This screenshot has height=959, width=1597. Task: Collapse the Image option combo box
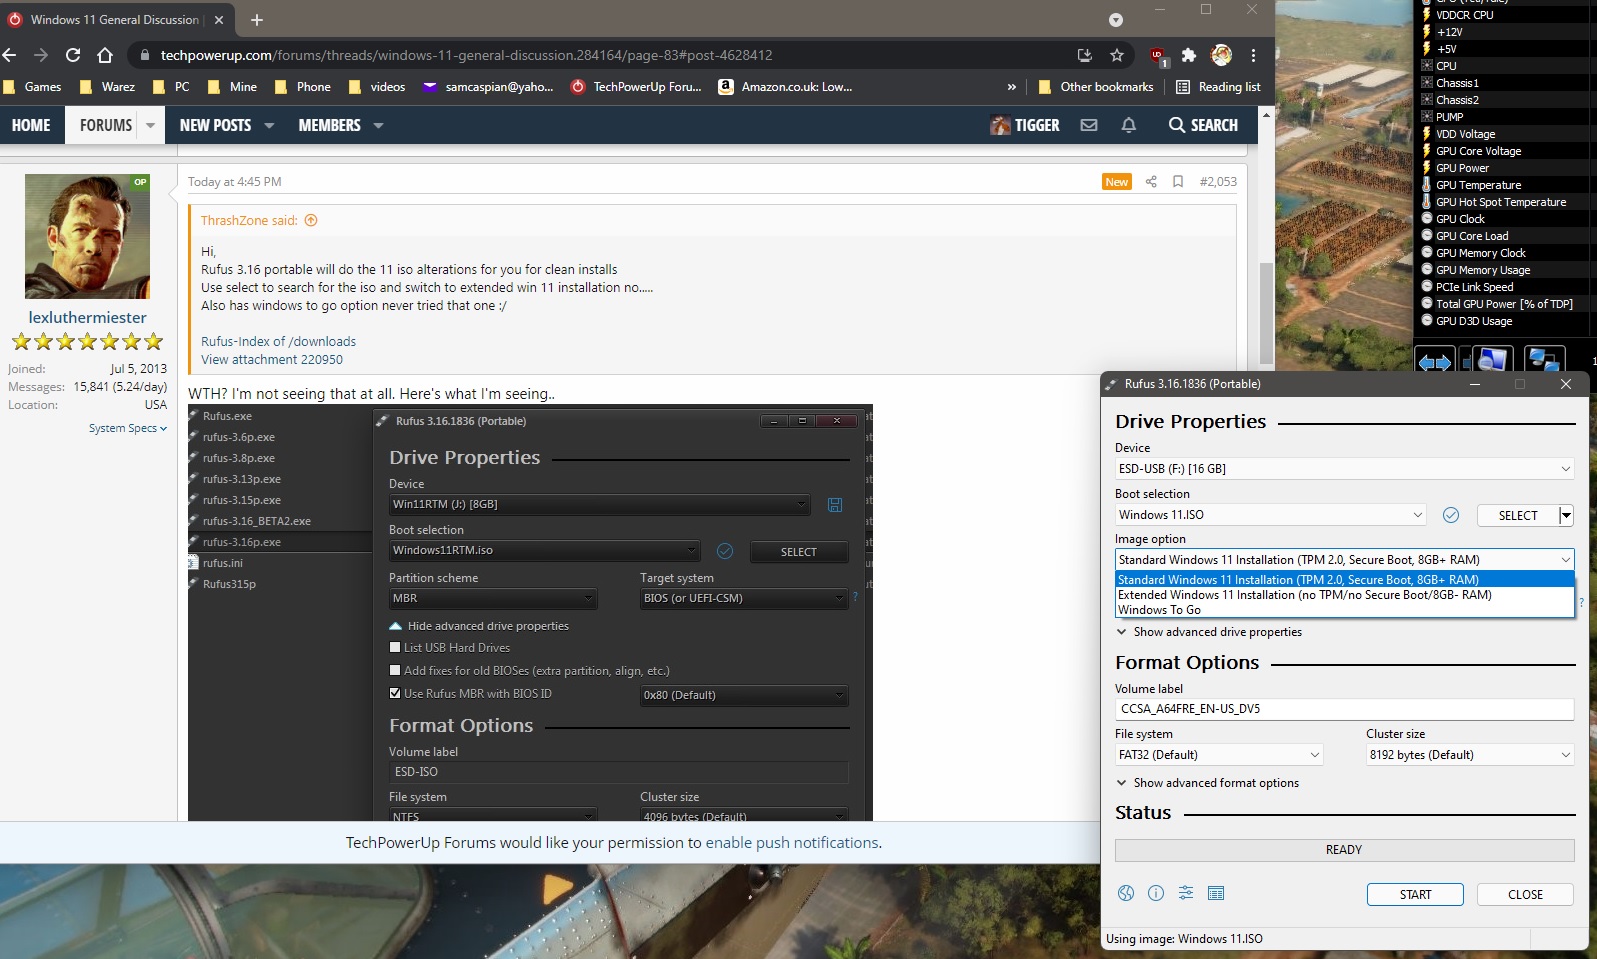(1344, 560)
